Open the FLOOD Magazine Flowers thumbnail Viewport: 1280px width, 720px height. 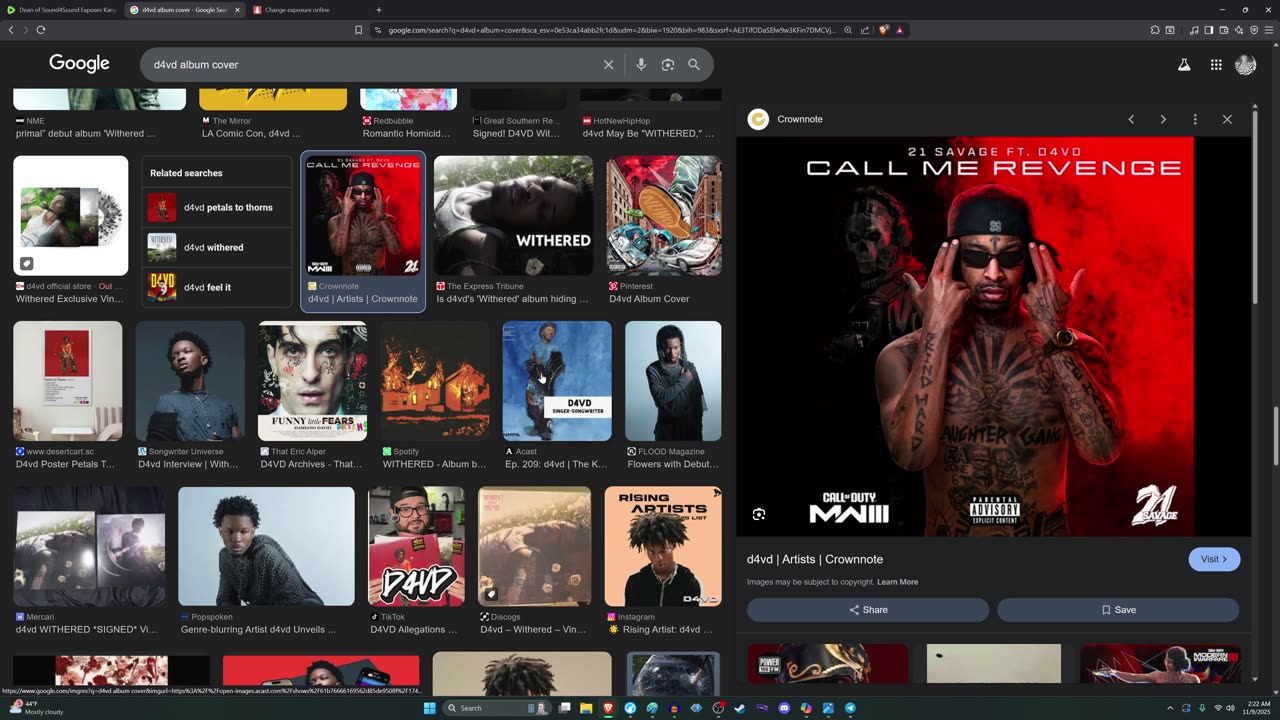[x=673, y=381]
